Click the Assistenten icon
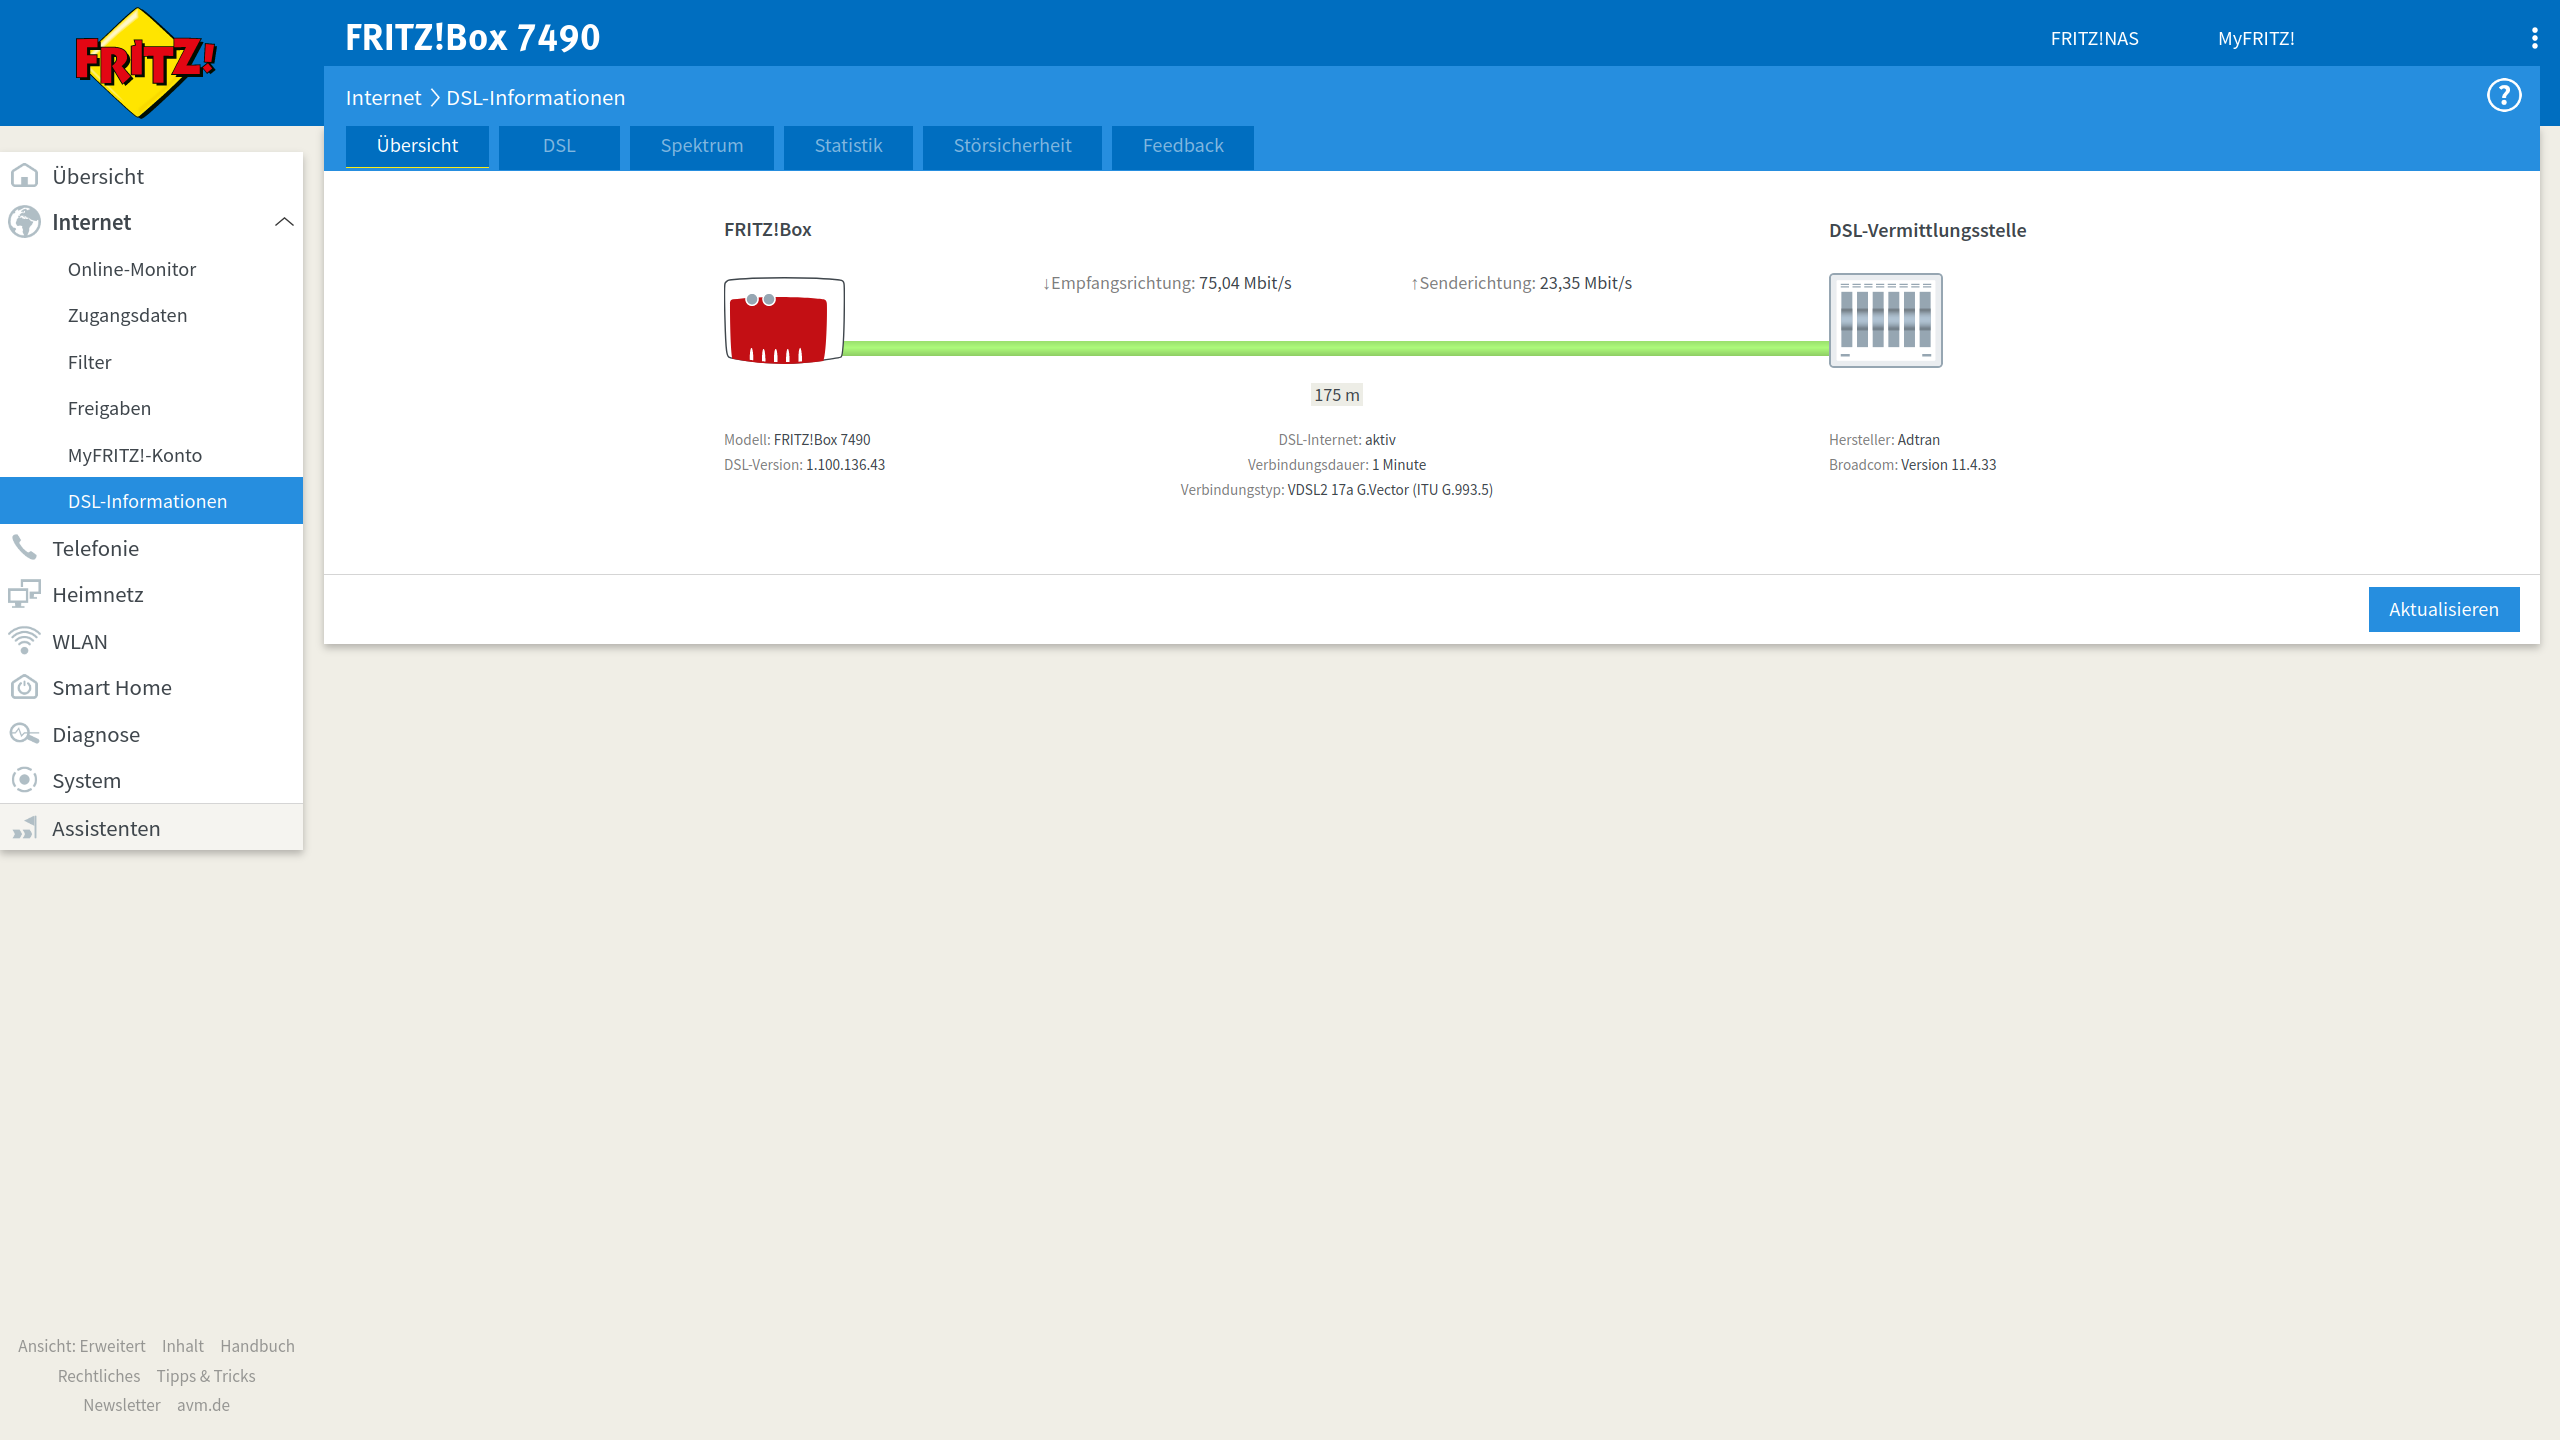 24,828
